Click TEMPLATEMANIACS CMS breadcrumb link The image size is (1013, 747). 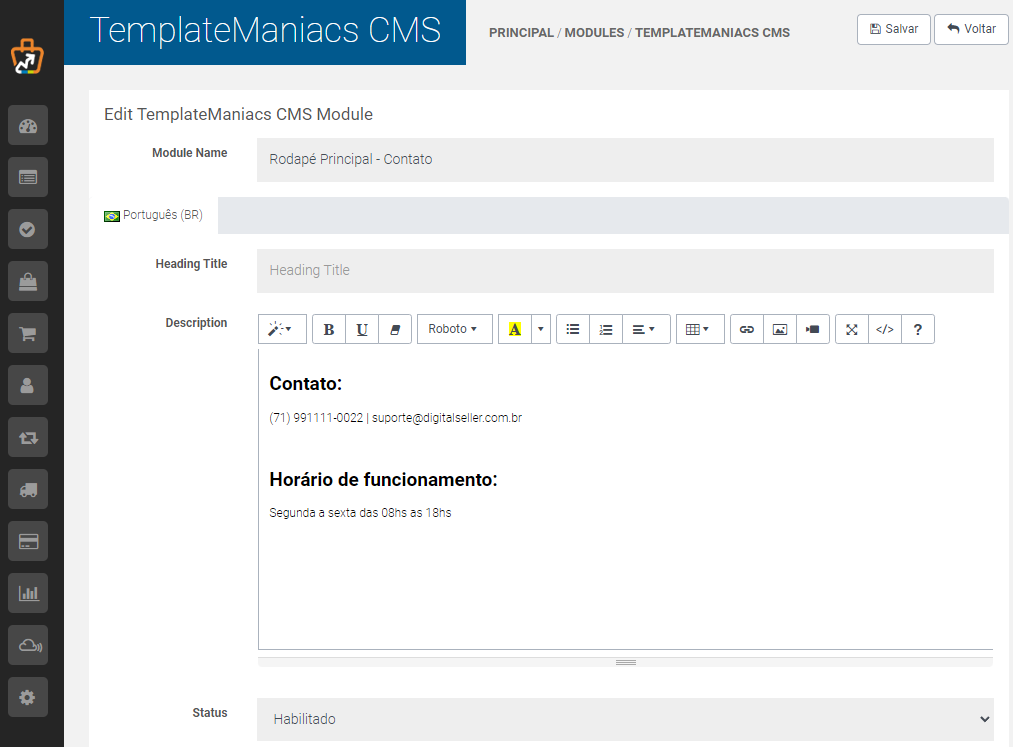point(712,32)
